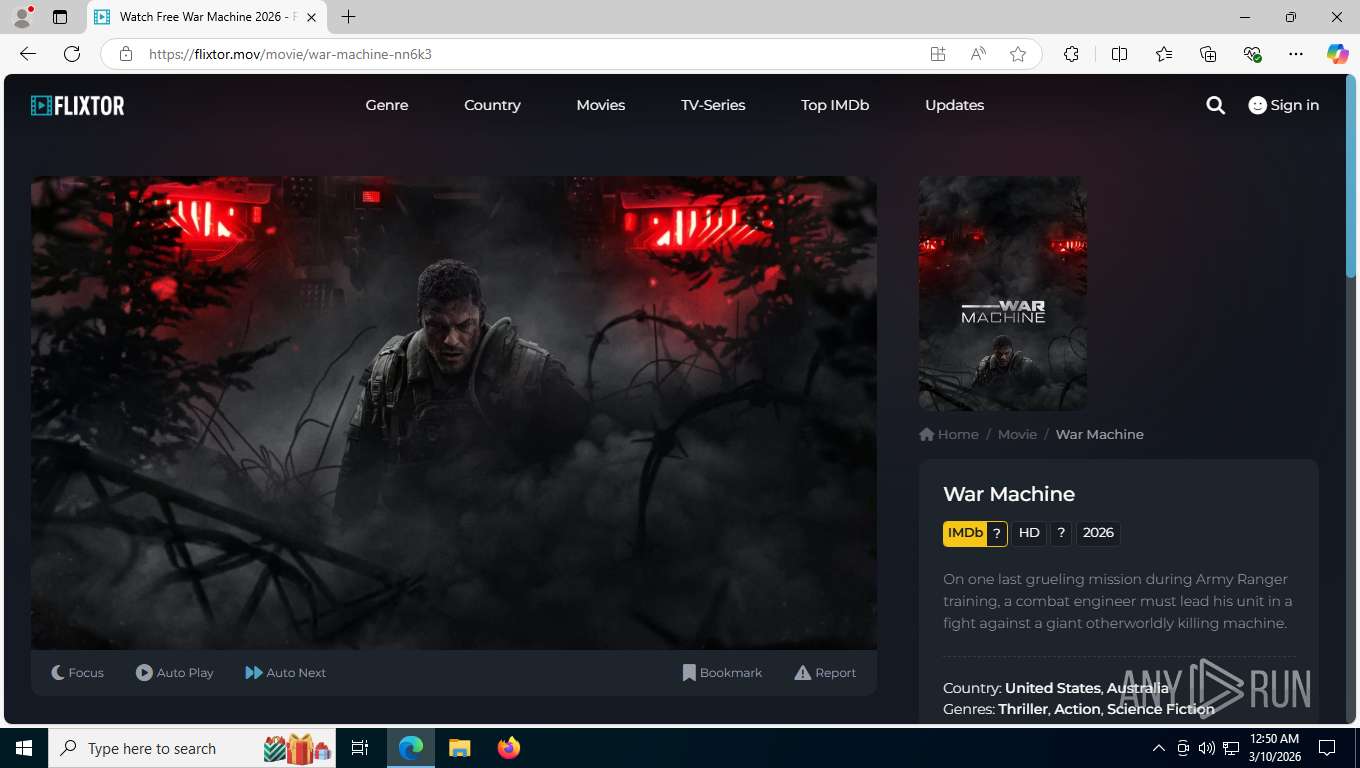Toggle Auto Next option
Viewport: 1360px width, 768px height.
(286, 673)
